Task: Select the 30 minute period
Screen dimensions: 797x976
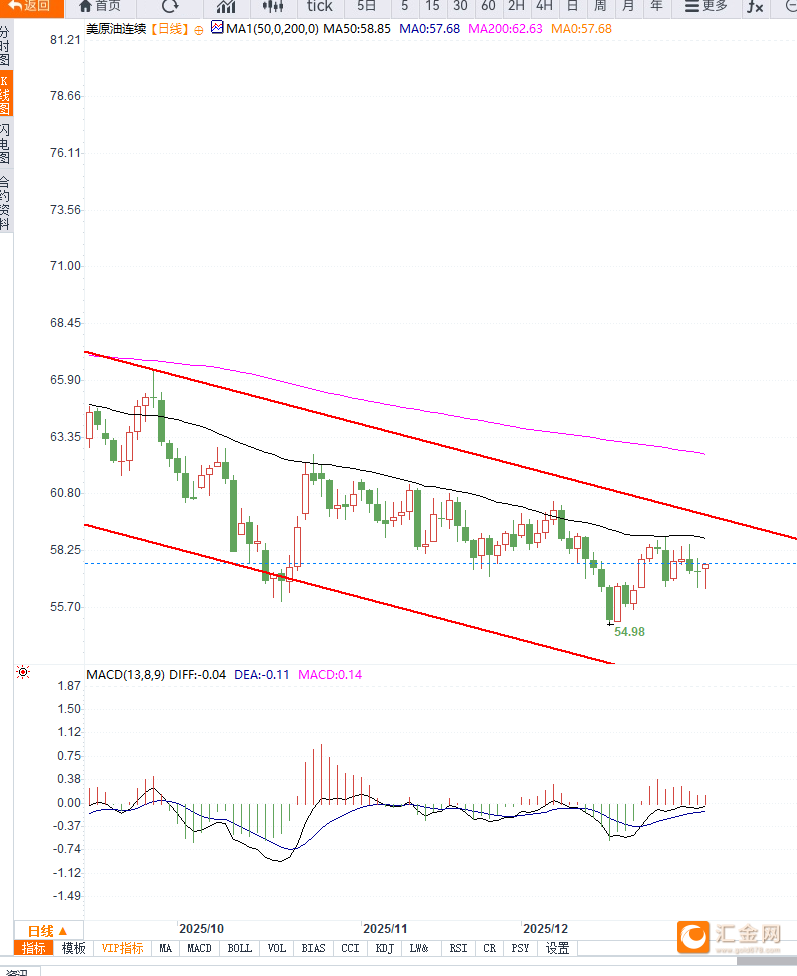Action: point(460,6)
